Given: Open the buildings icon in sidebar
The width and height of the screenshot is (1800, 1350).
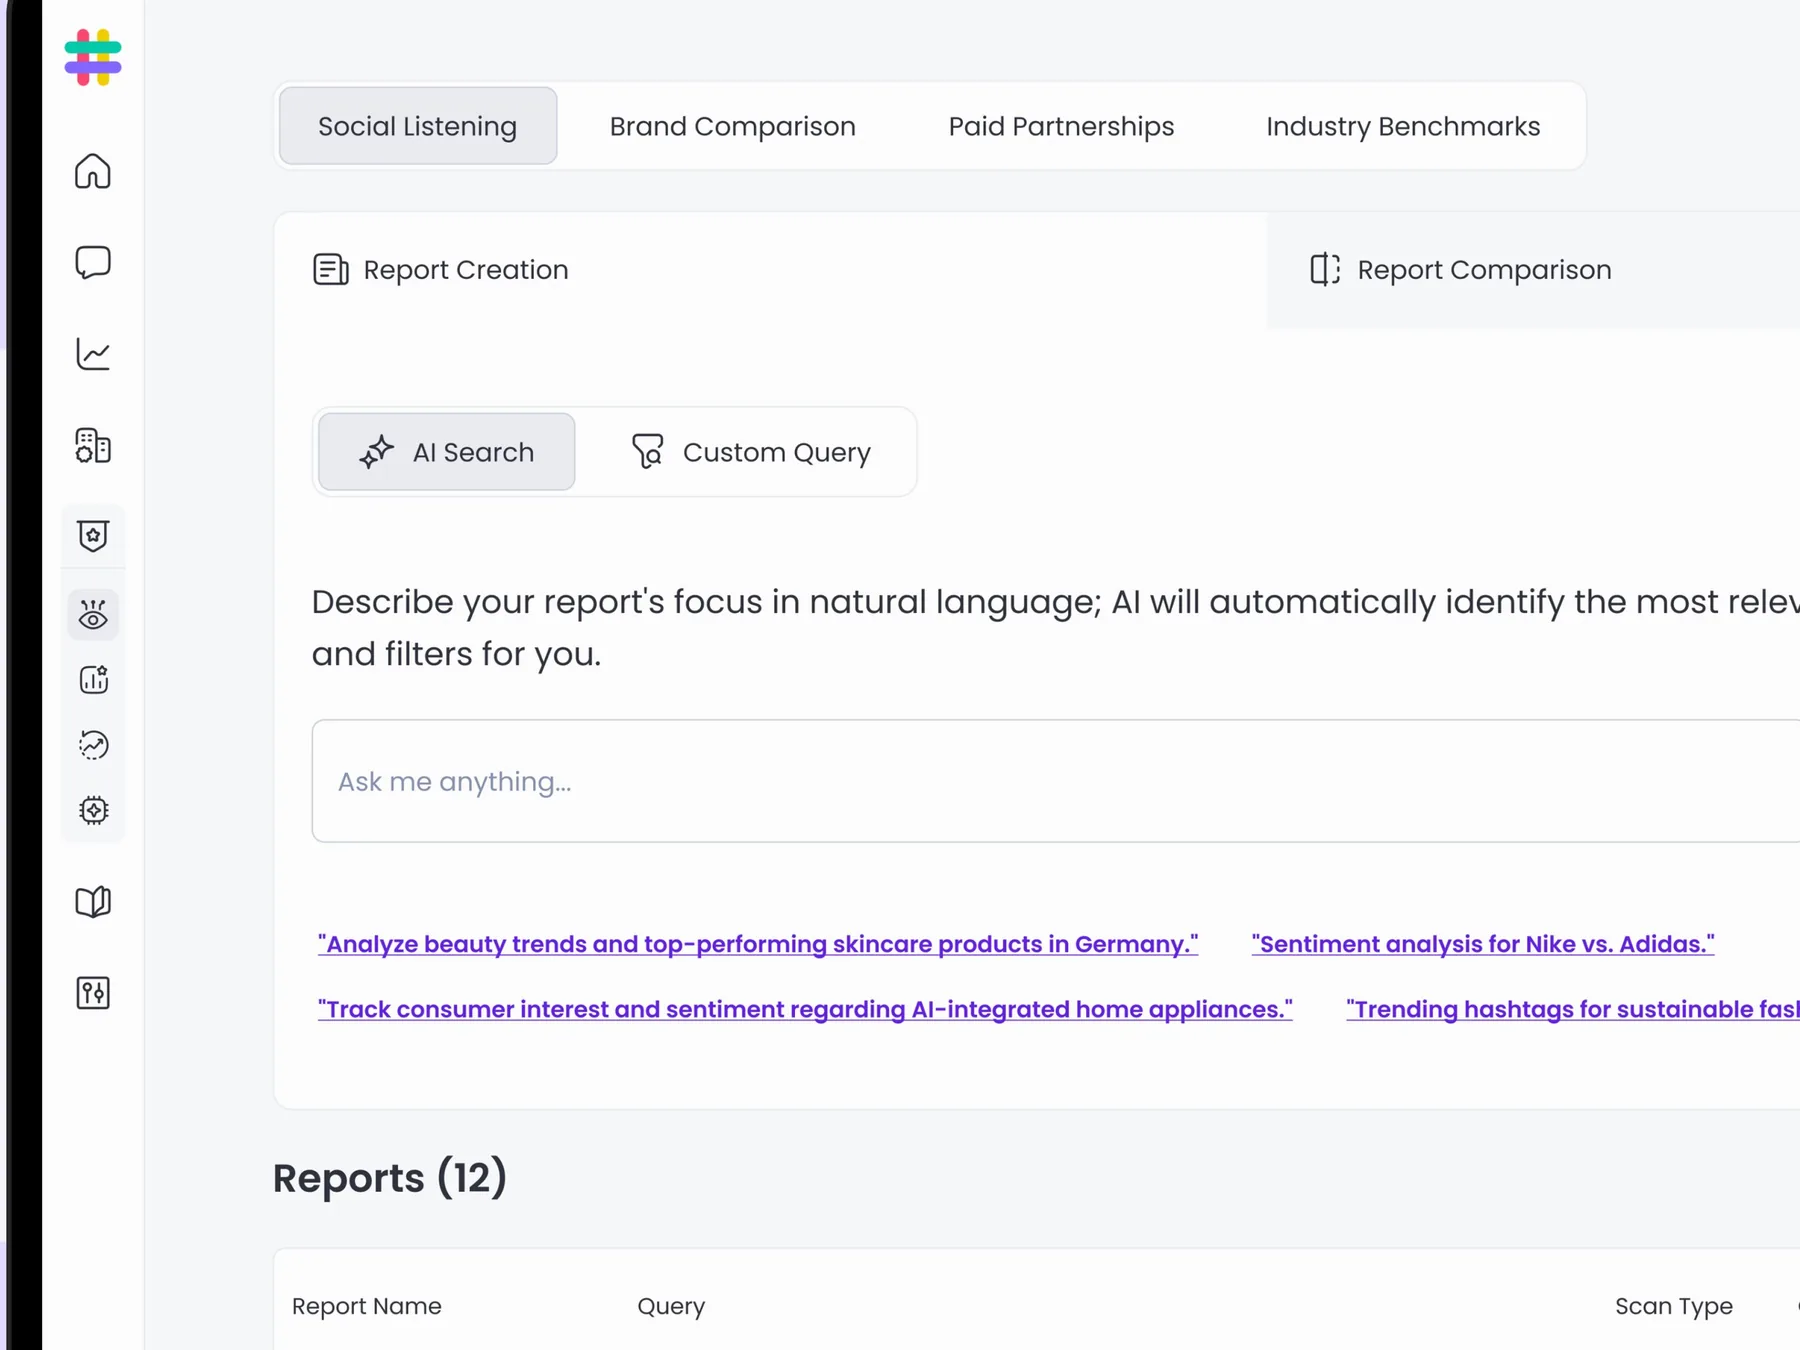Looking at the screenshot, I should [93, 446].
